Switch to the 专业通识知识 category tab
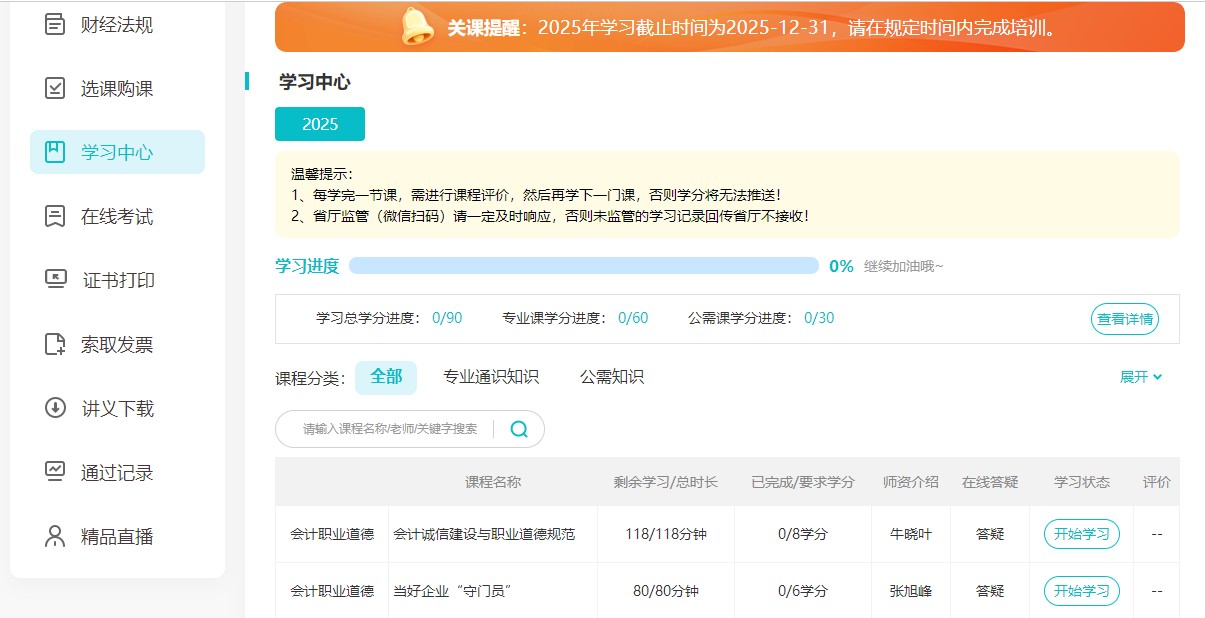This screenshot has width=1205, height=618. click(x=490, y=377)
